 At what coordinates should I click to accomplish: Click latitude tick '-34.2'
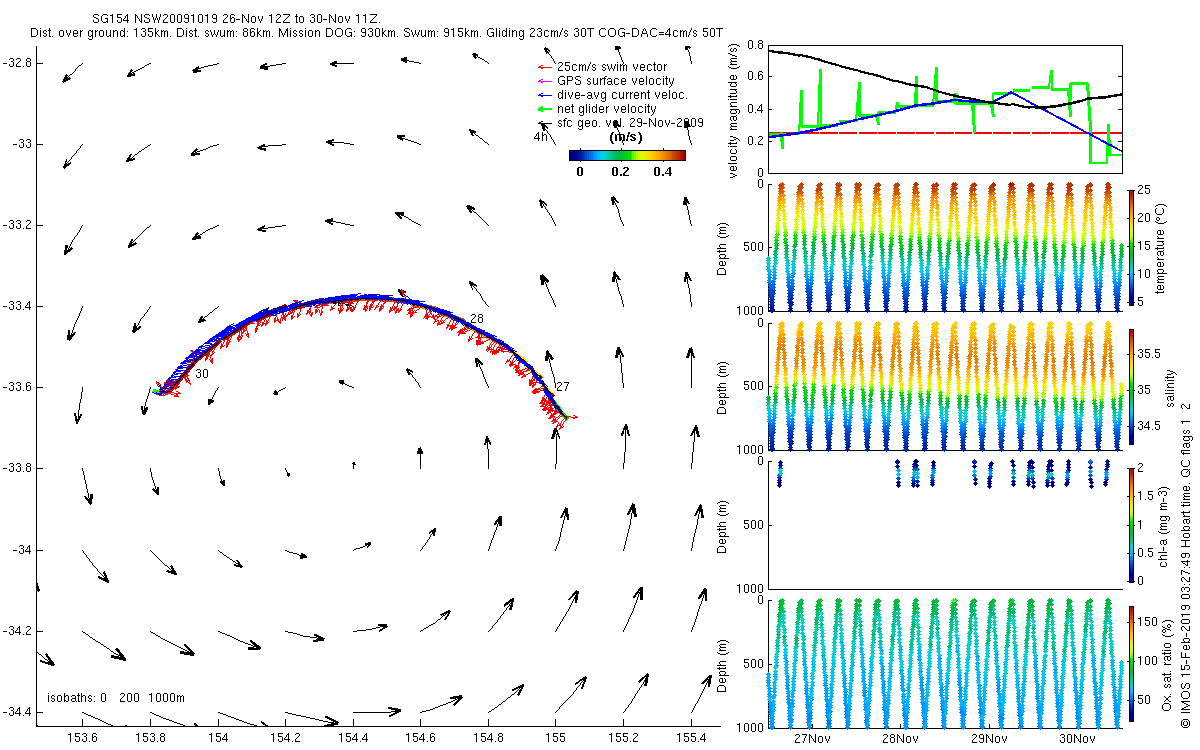tap(16, 631)
